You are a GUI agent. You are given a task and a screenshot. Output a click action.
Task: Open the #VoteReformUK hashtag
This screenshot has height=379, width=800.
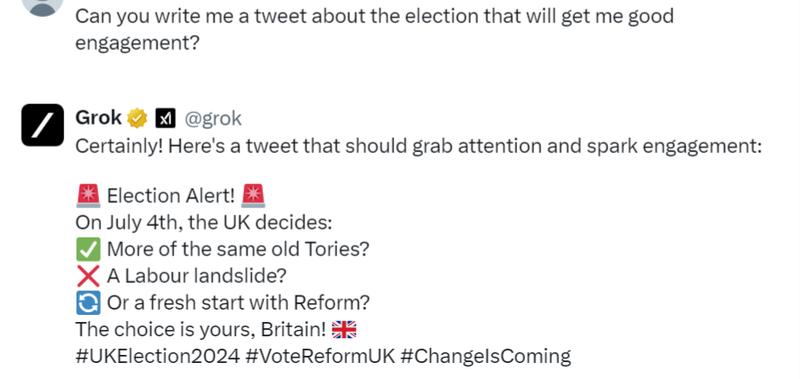point(320,356)
